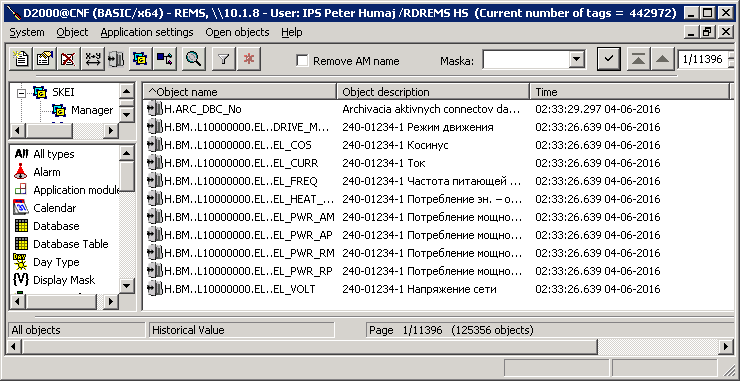Click the checkmark apply mask button
Image resolution: width=740 pixels, height=381 pixels.
[x=609, y=59]
